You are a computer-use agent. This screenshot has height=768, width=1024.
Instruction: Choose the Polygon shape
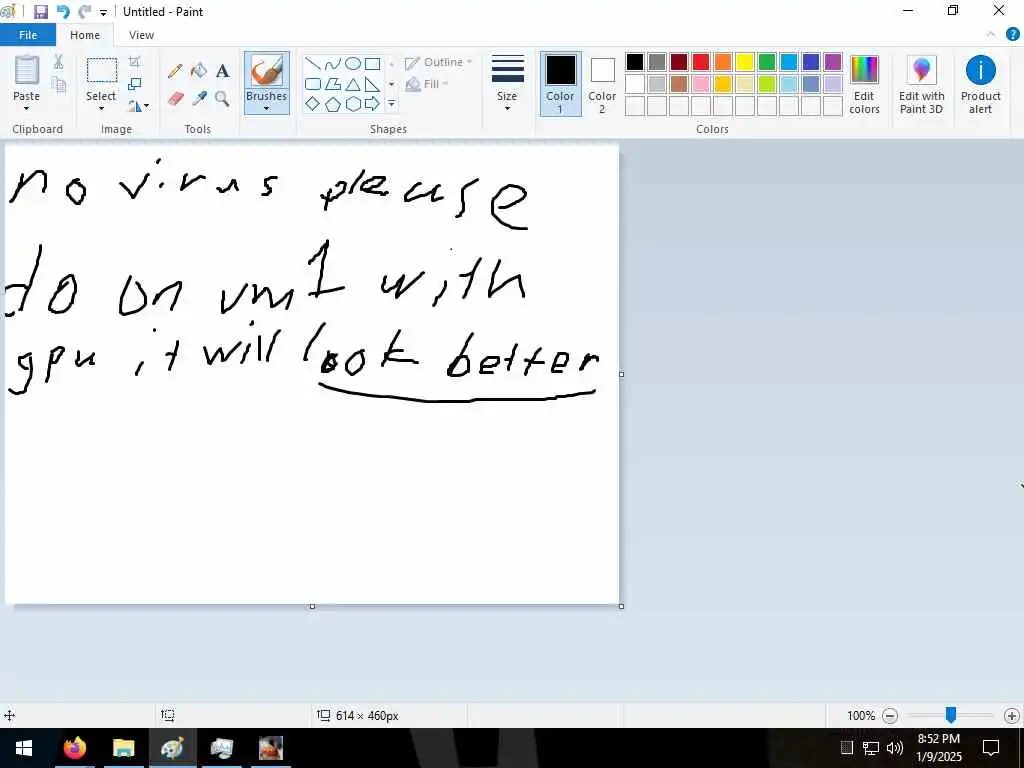332,84
